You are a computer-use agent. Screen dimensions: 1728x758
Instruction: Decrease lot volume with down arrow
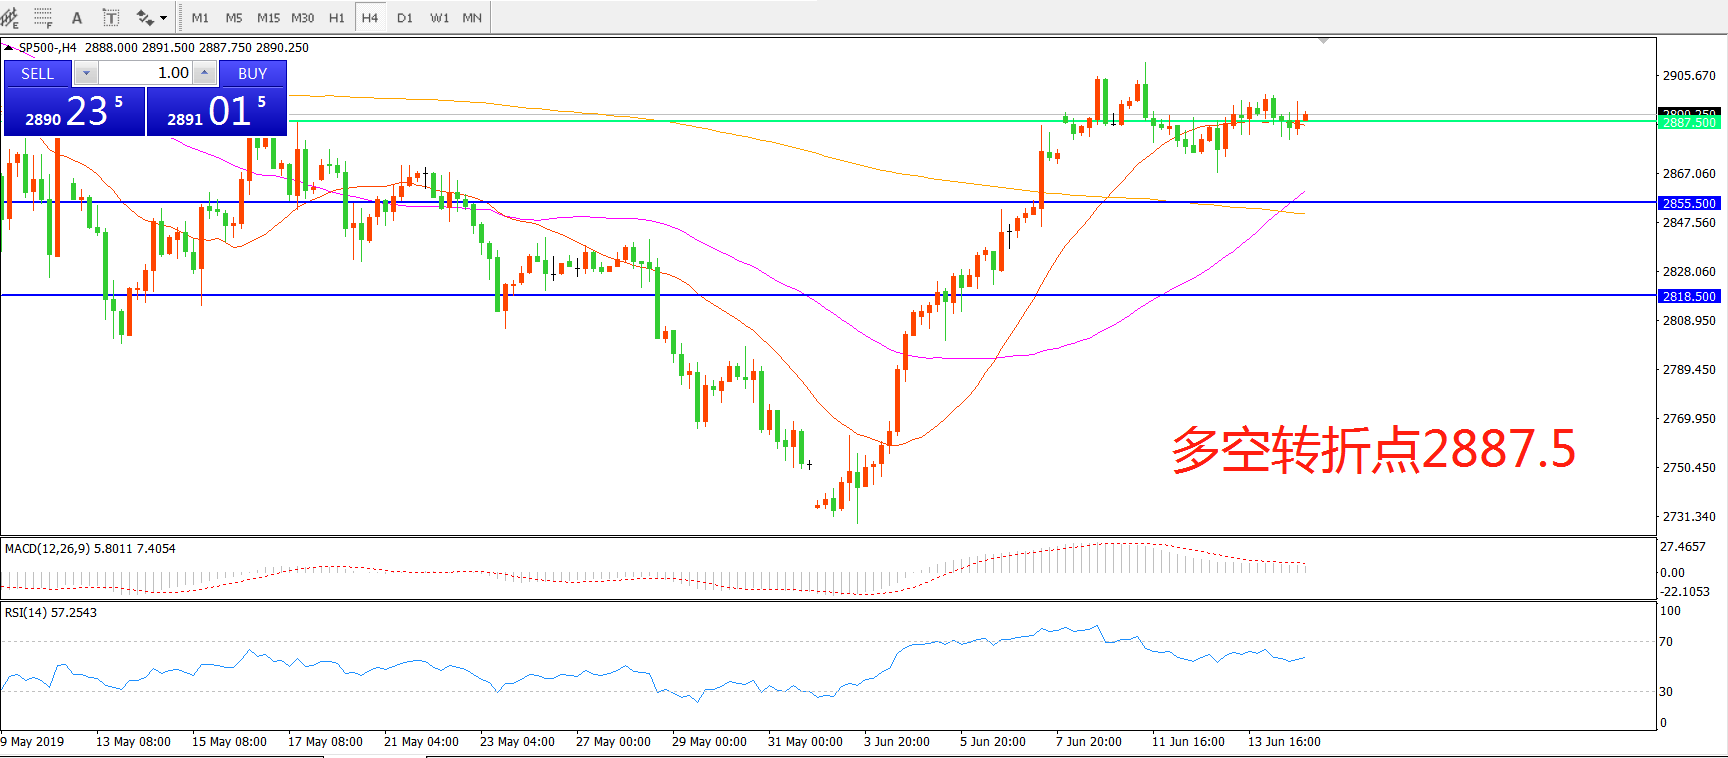pos(86,73)
